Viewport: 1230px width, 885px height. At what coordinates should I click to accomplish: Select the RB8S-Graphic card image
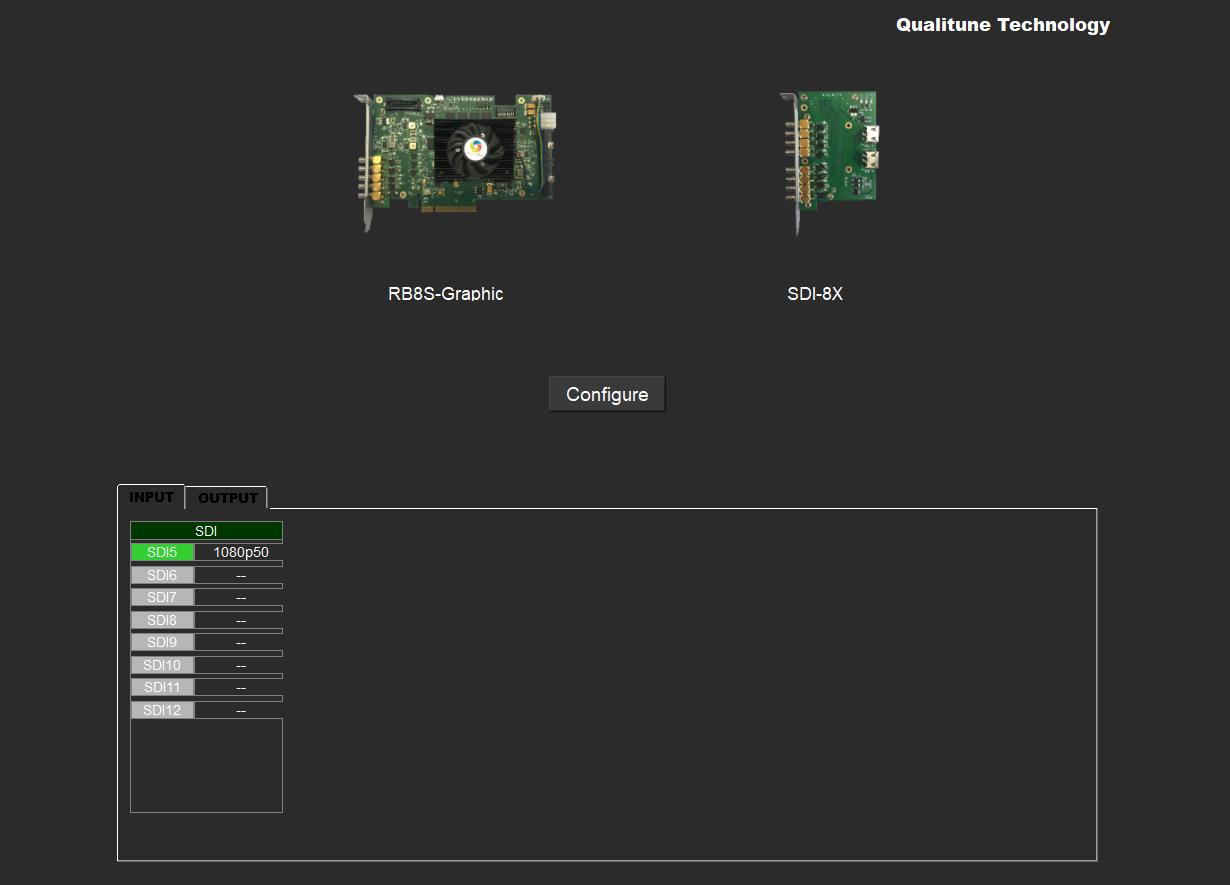(456, 163)
